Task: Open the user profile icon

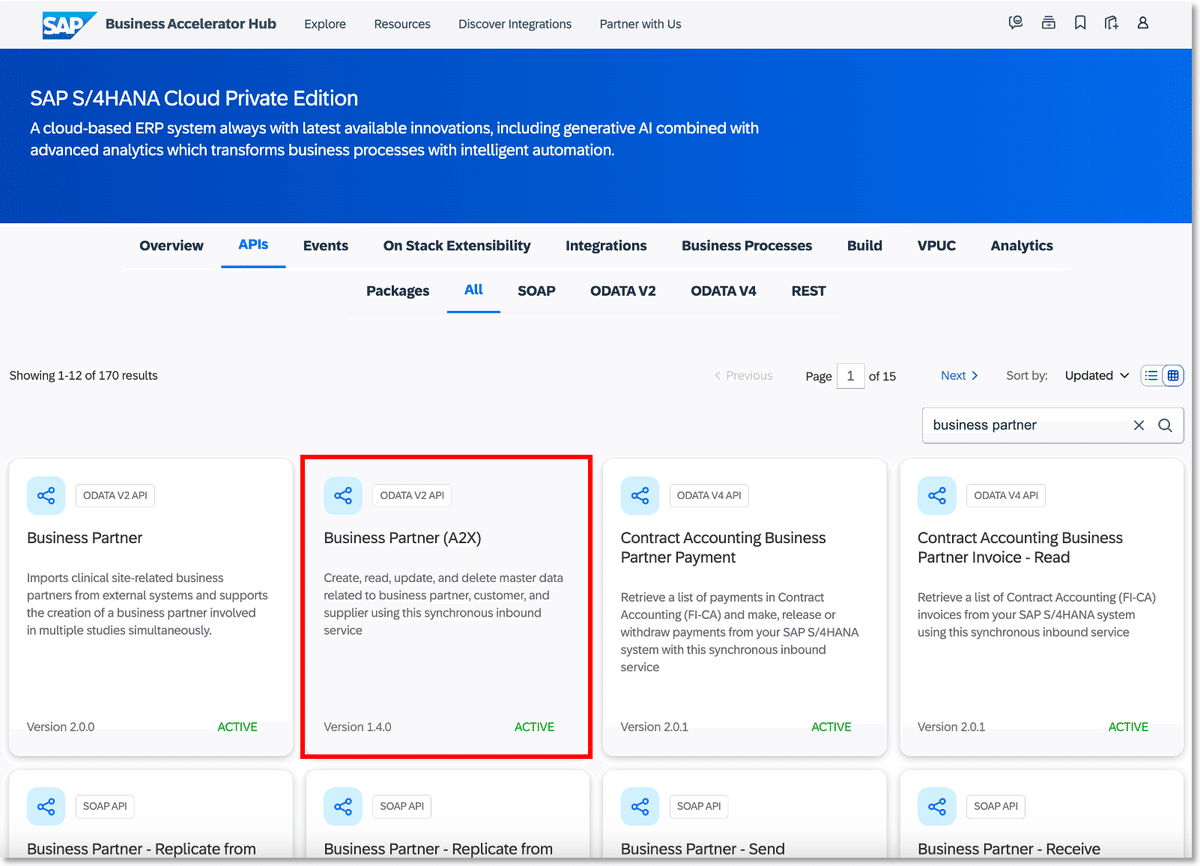Action: click(x=1143, y=23)
